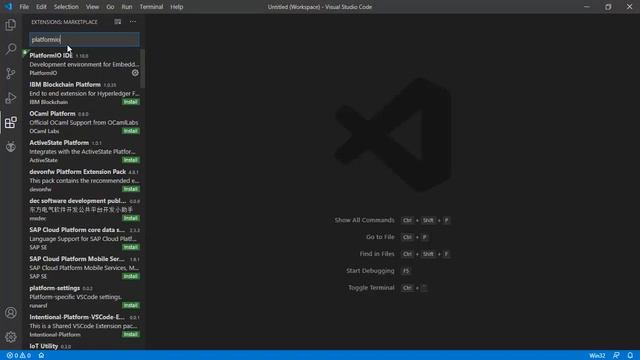Open the Accounts icon
Image resolution: width=640 pixels, height=360 pixels.
point(11,313)
